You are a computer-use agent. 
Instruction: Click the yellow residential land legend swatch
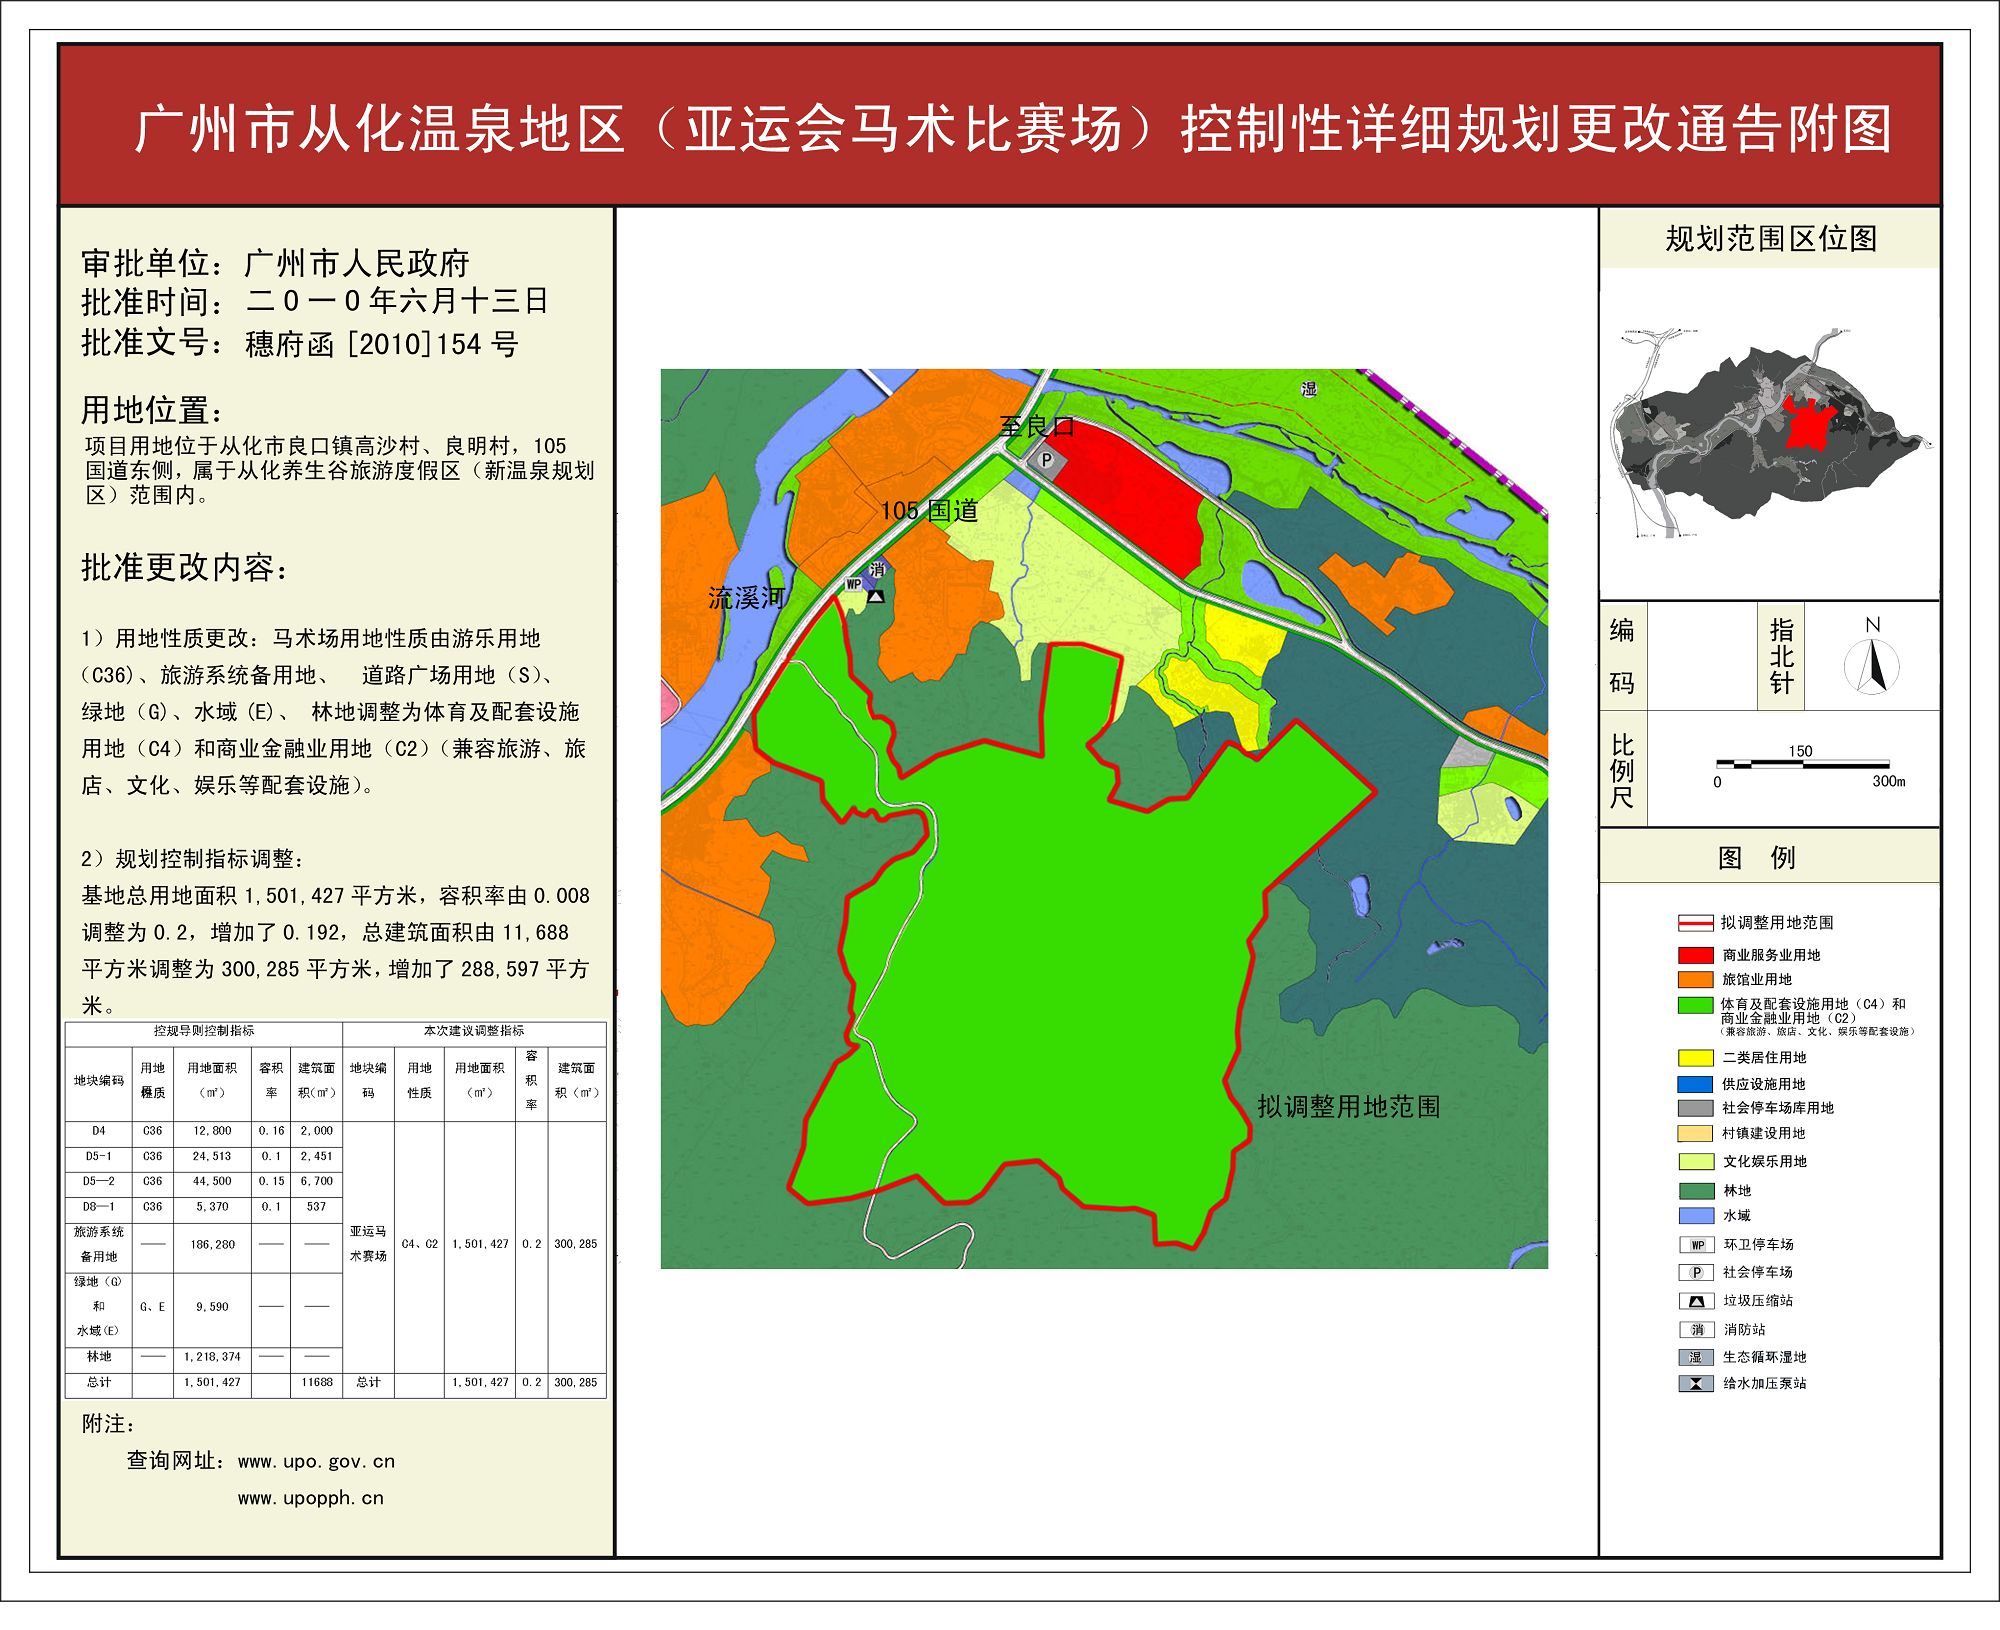1696,1058
